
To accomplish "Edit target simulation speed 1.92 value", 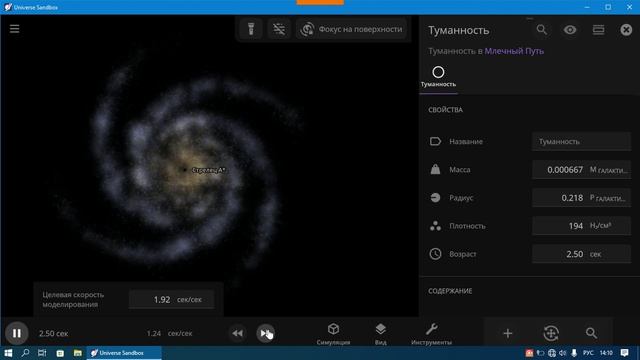I will (x=162, y=300).
